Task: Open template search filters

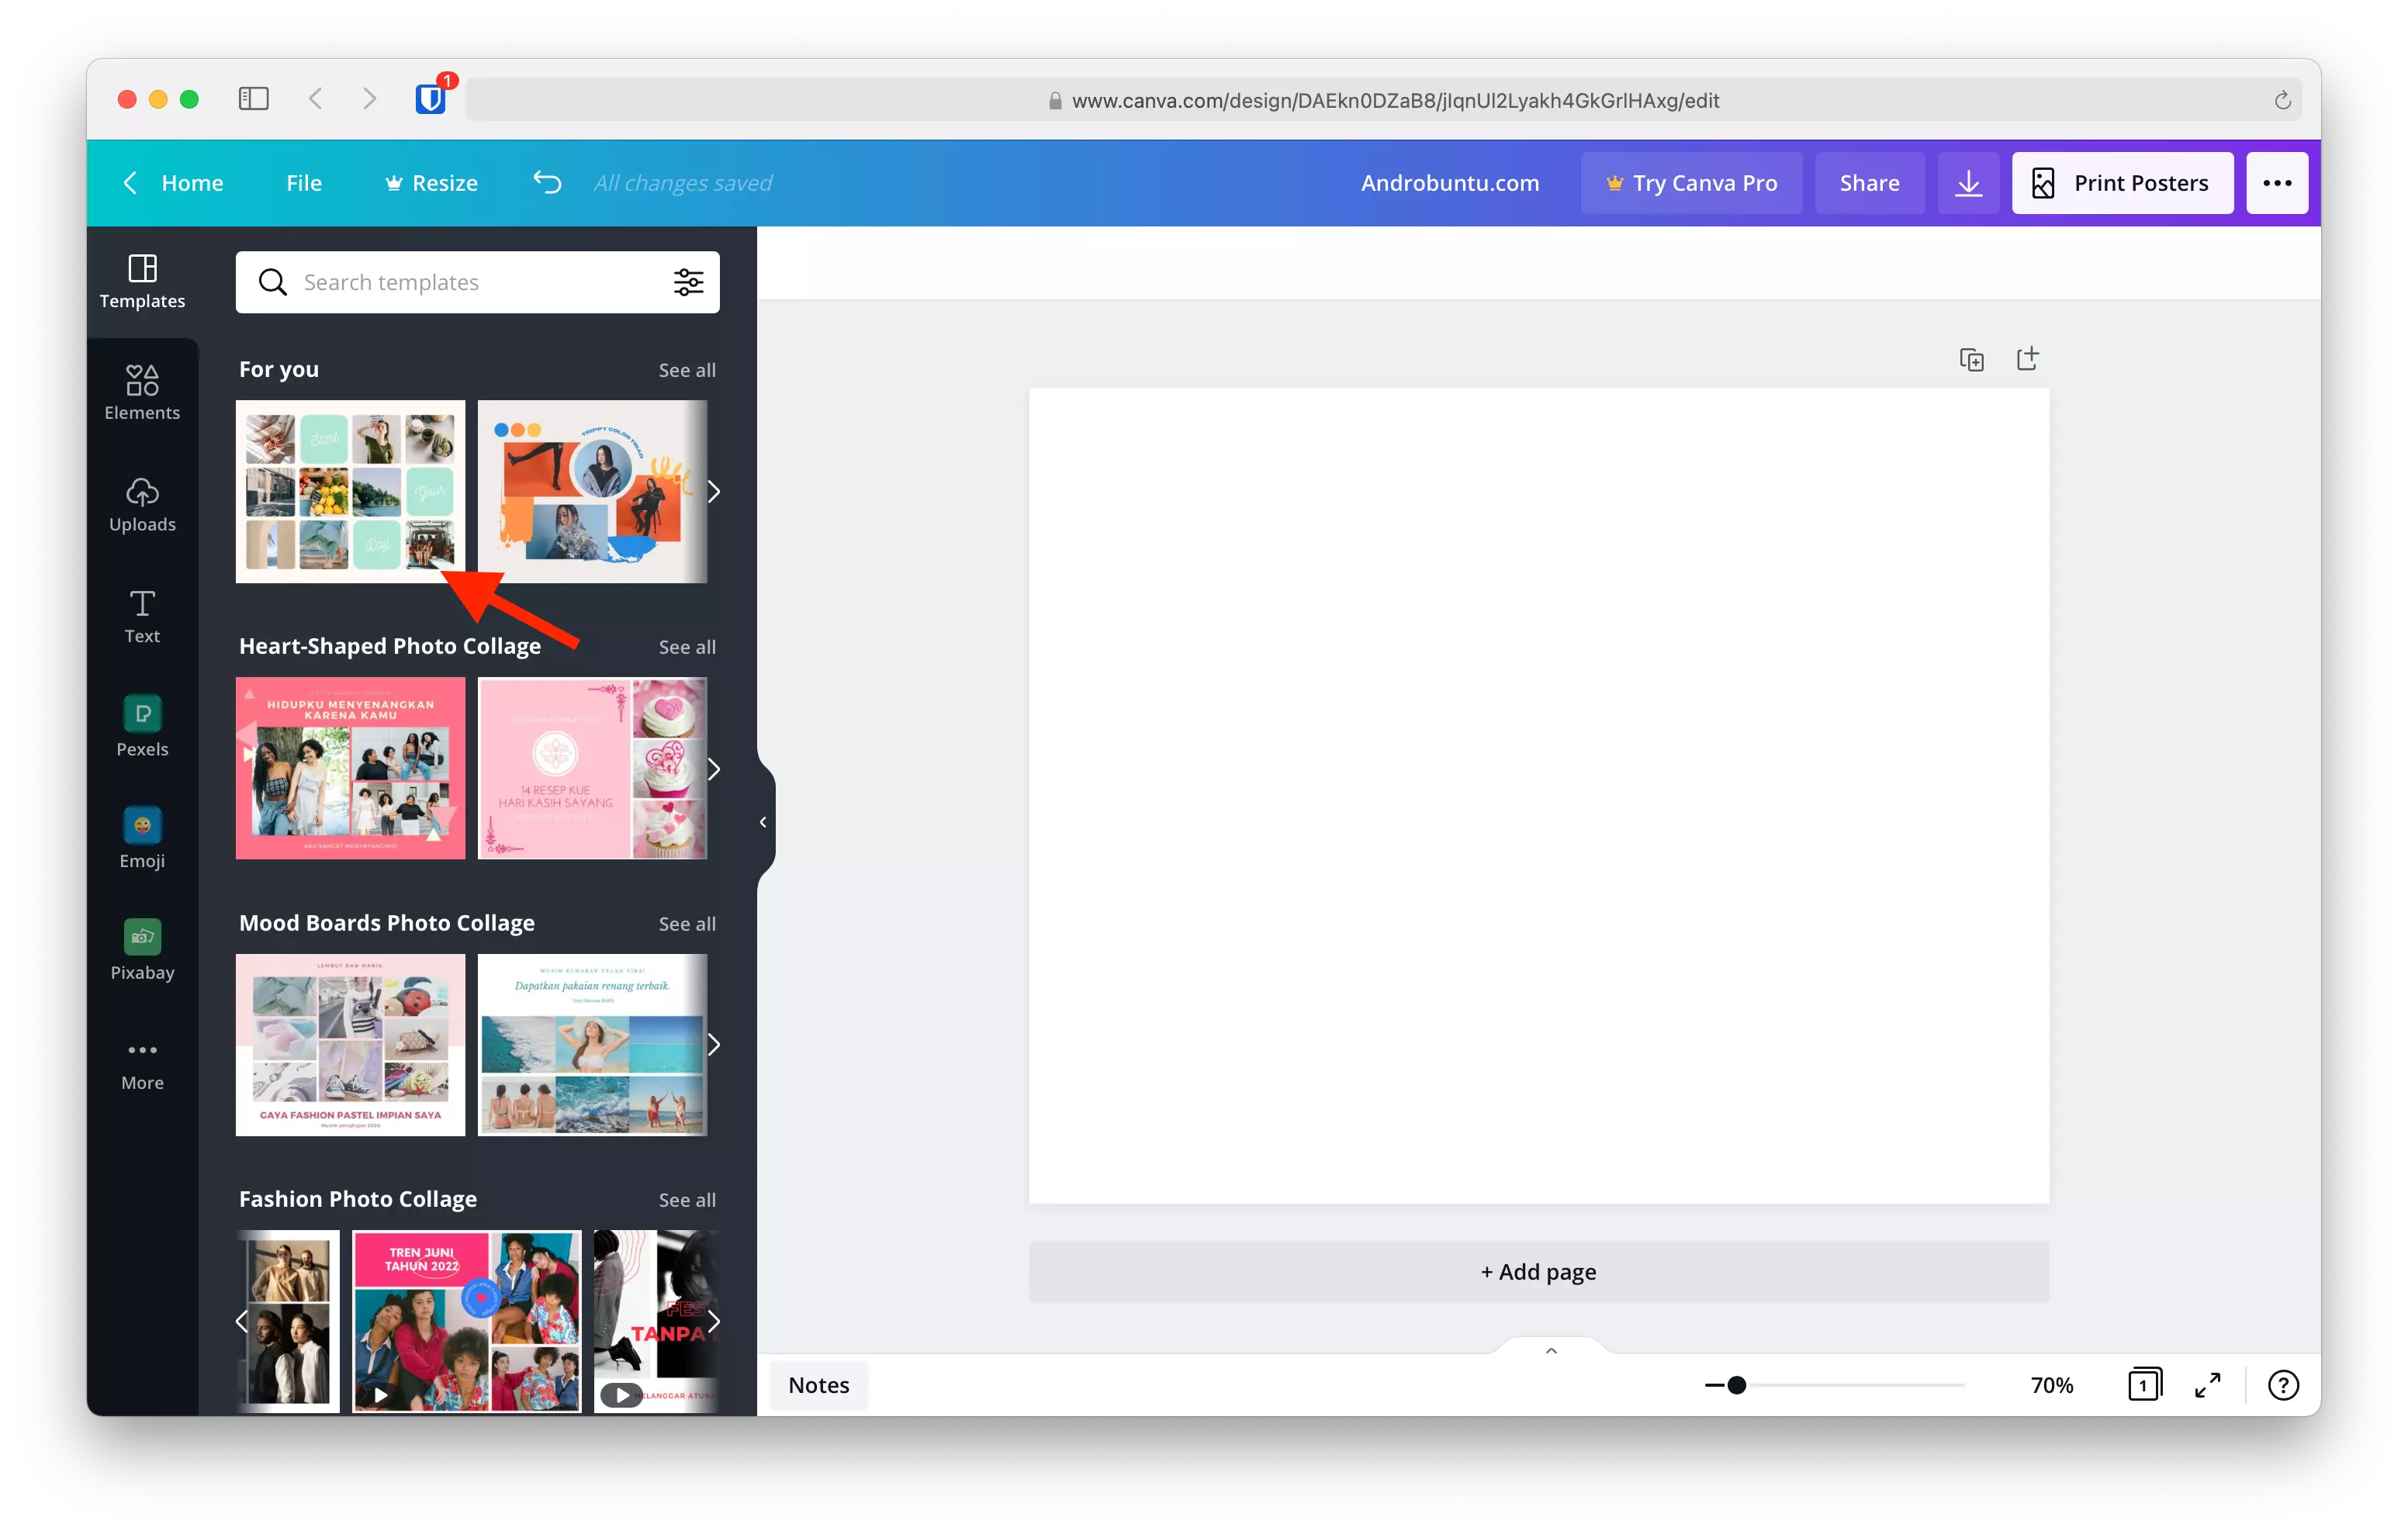Action: point(688,282)
